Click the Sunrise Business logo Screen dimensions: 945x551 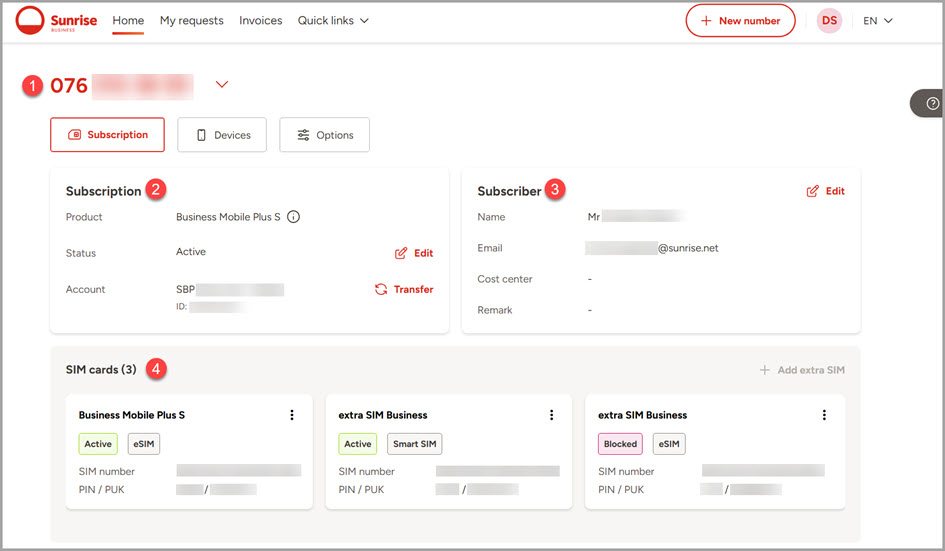(57, 20)
